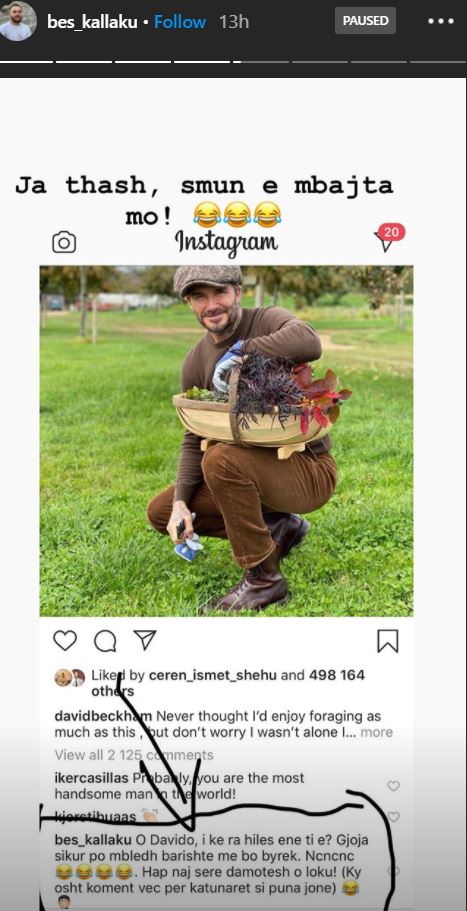Viewport: 467px width, 911px height.
Task: Open the davidbeckham profile from caption
Action: [x=103, y=716]
